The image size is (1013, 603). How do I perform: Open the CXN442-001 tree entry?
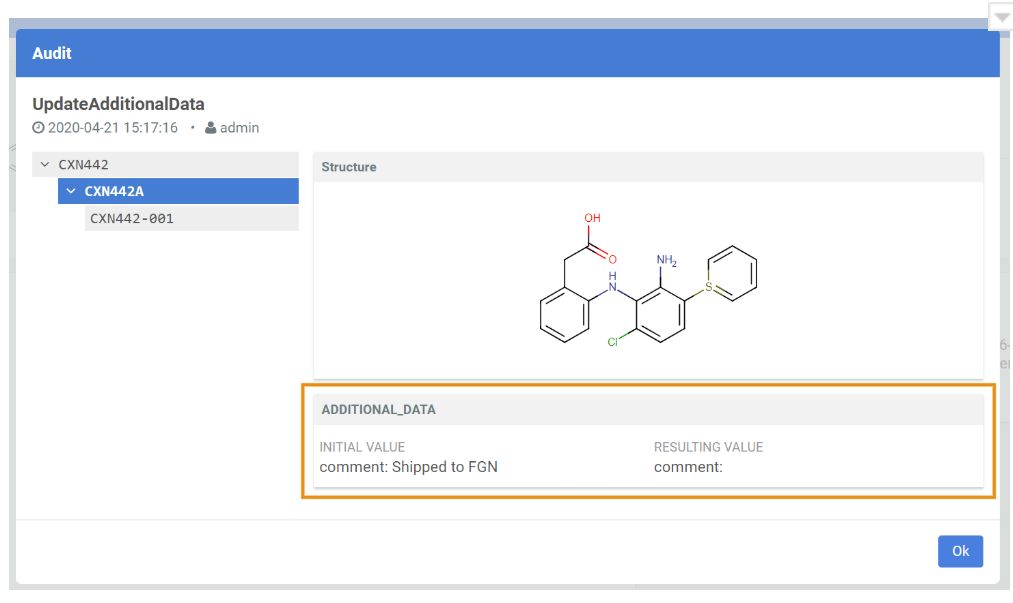click(132, 218)
